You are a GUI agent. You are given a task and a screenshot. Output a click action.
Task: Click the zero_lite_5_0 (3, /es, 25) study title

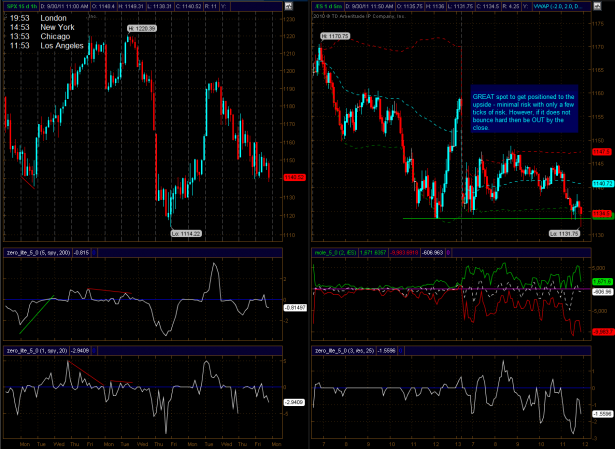(x=344, y=351)
